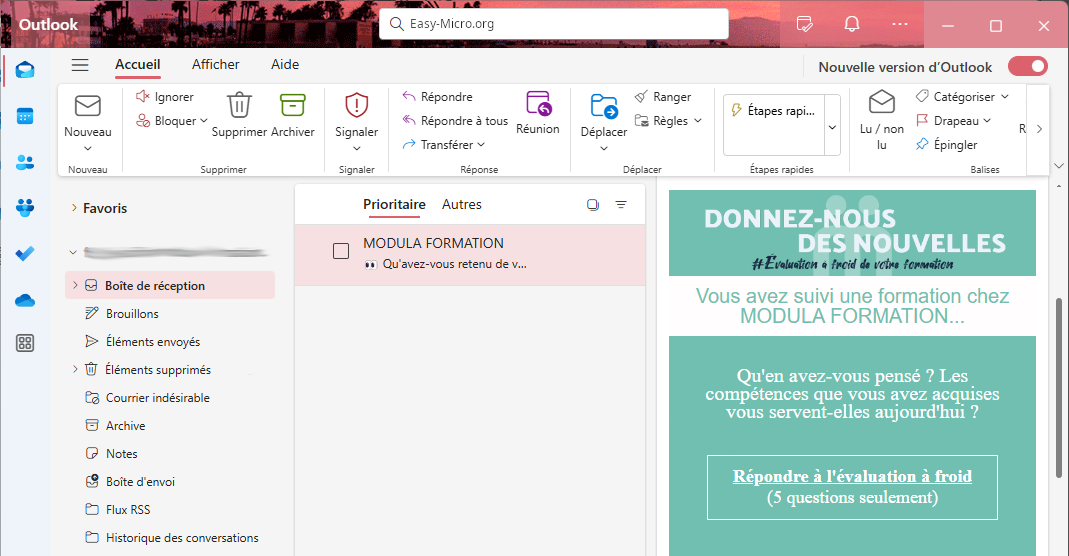The image size is (1069, 556).
Task: Select the Autres inbox tab
Action: [462, 204]
